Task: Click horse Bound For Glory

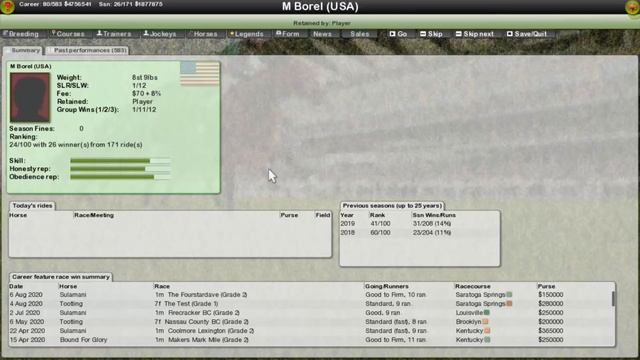Action: [83, 340]
